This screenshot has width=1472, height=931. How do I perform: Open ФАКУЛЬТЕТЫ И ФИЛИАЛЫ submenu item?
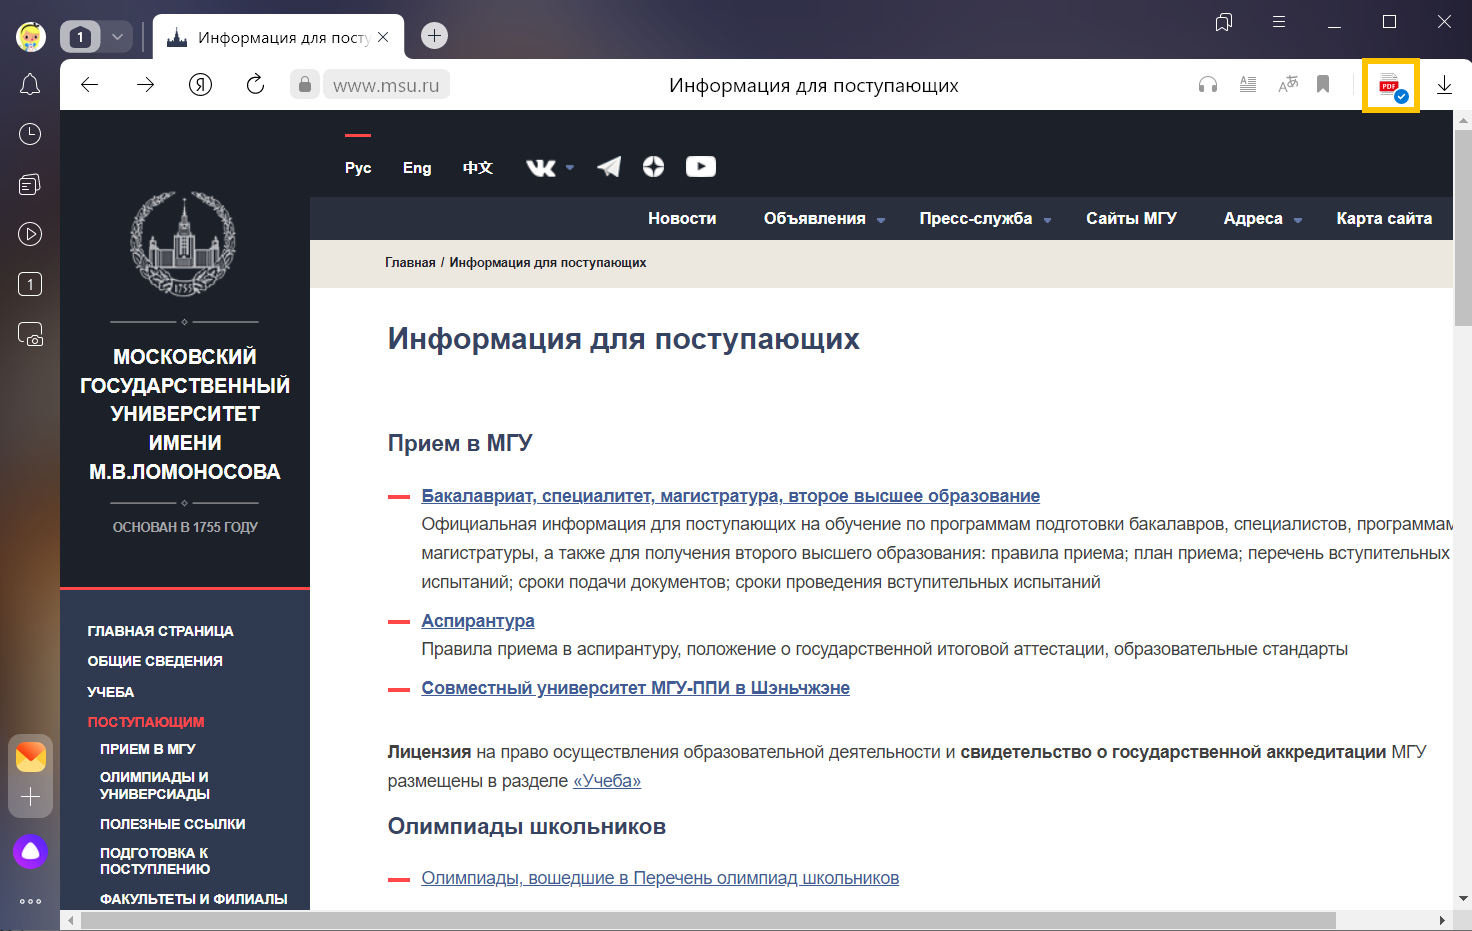click(194, 899)
